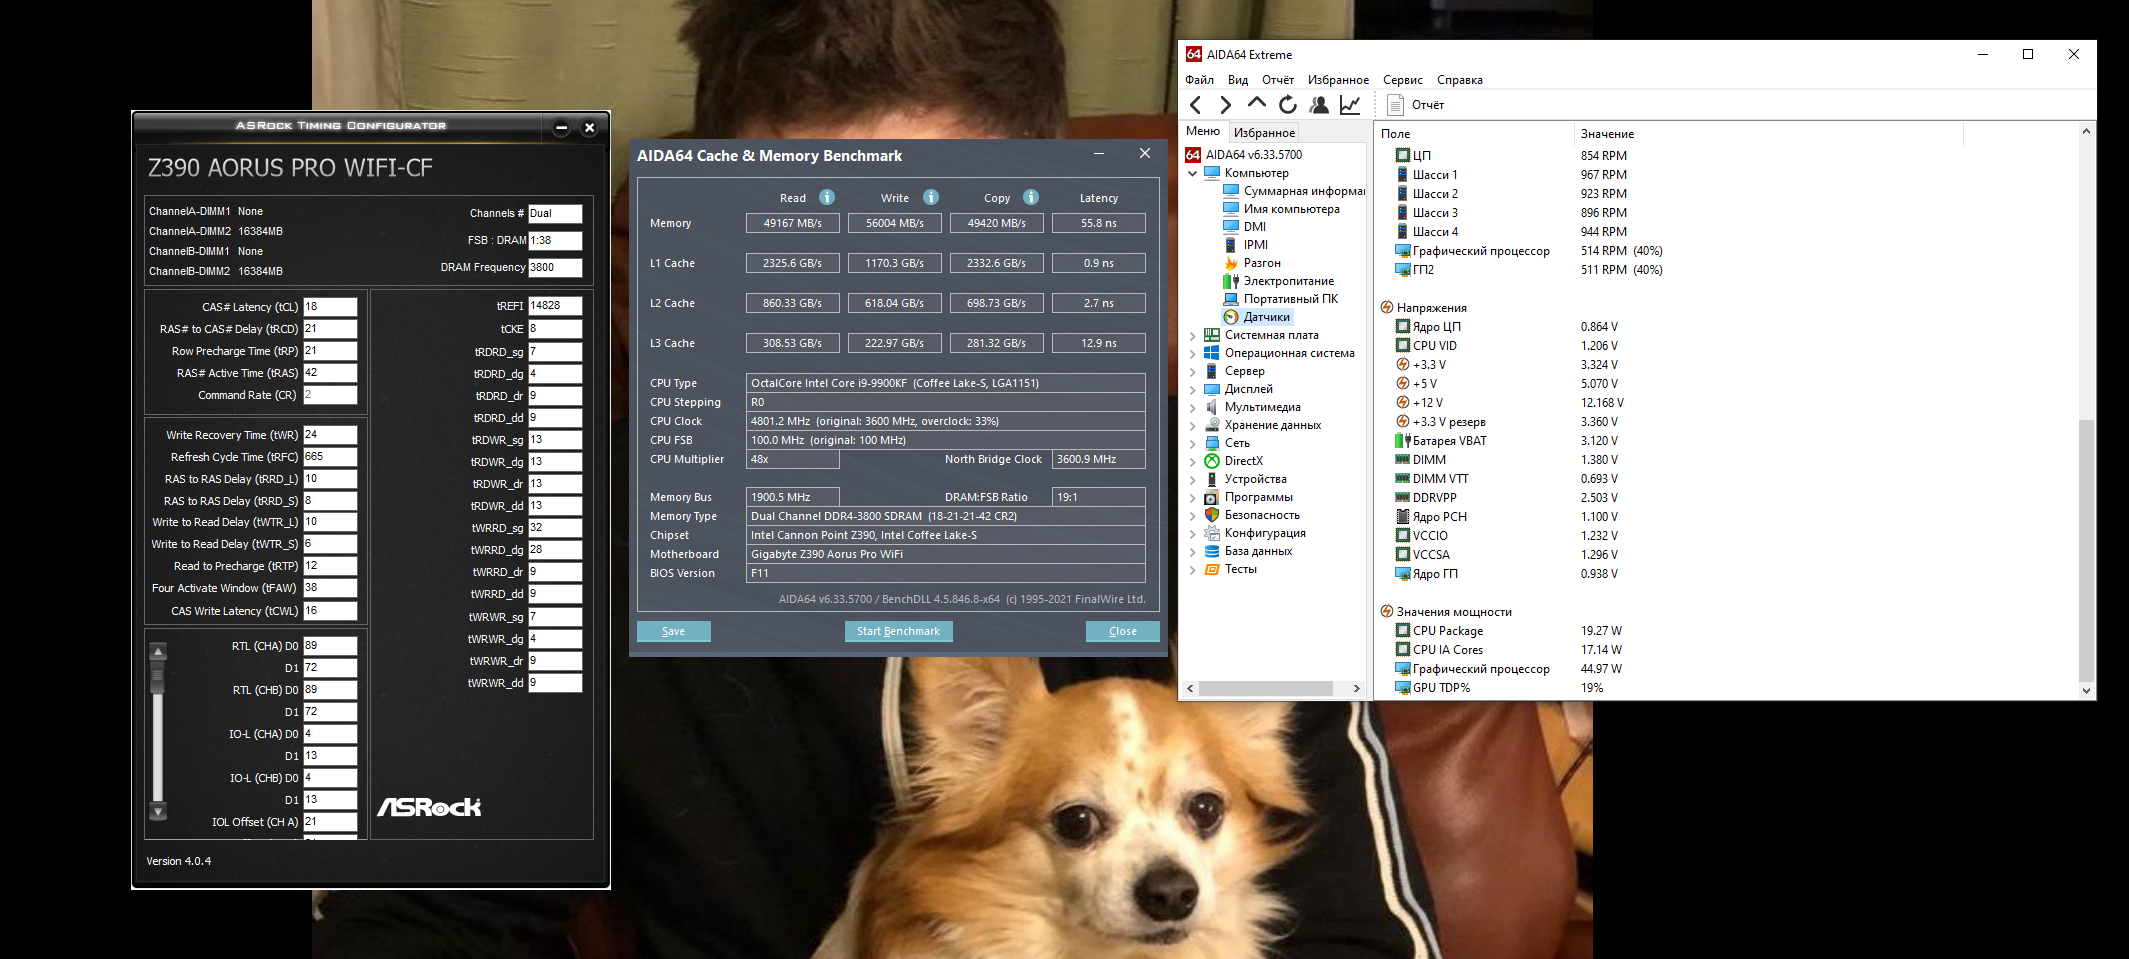
Task: Click the Memory Read result 49167 MB/s
Action: click(x=793, y=223)
